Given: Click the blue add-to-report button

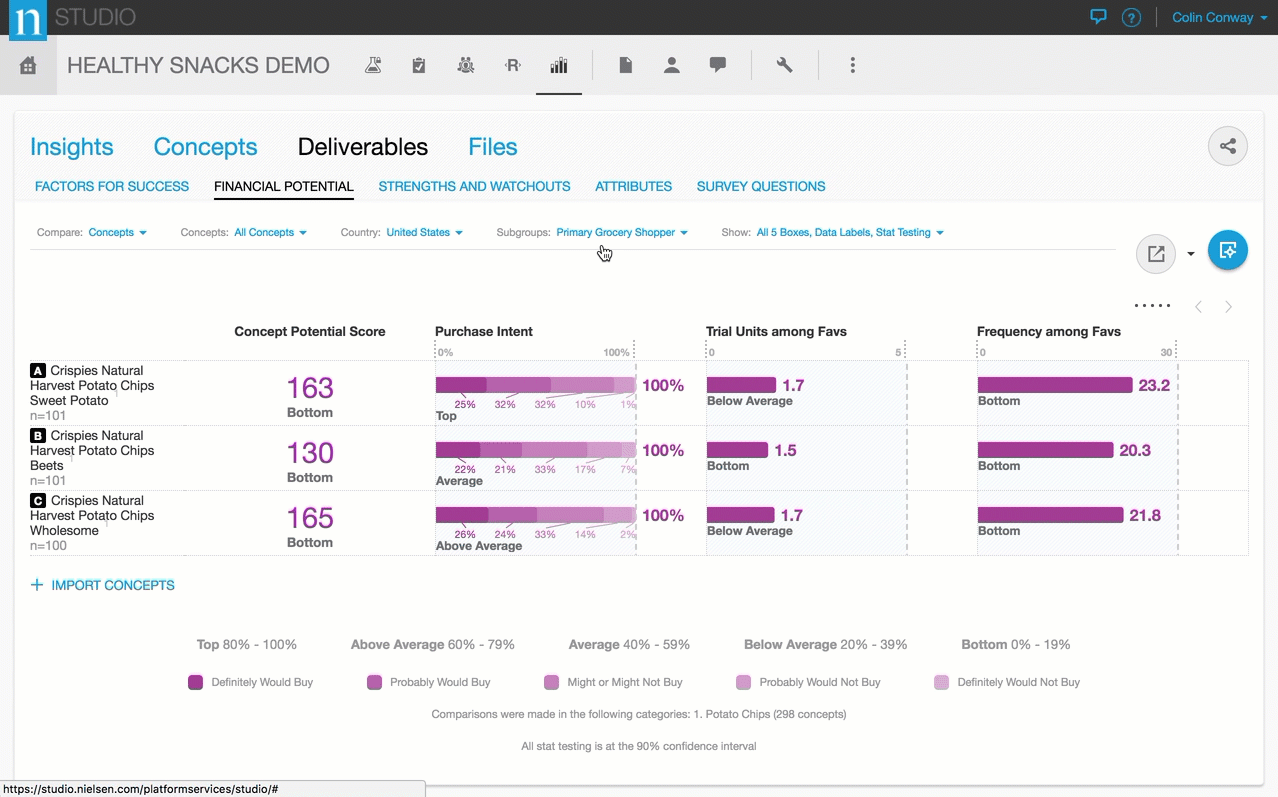Looking at the screenshot, I should coord(1228,250).
